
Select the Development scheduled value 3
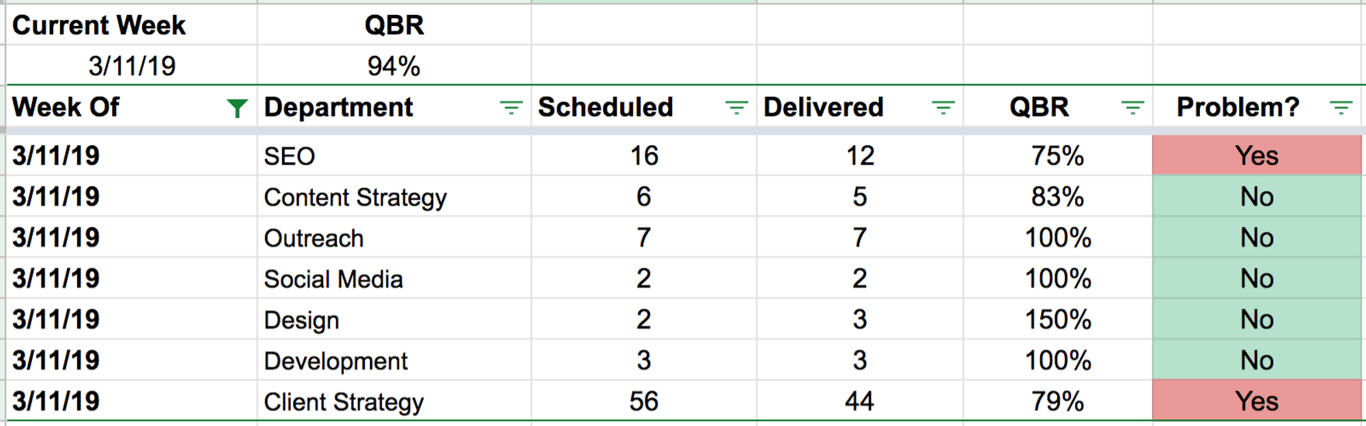click(643, 360)
